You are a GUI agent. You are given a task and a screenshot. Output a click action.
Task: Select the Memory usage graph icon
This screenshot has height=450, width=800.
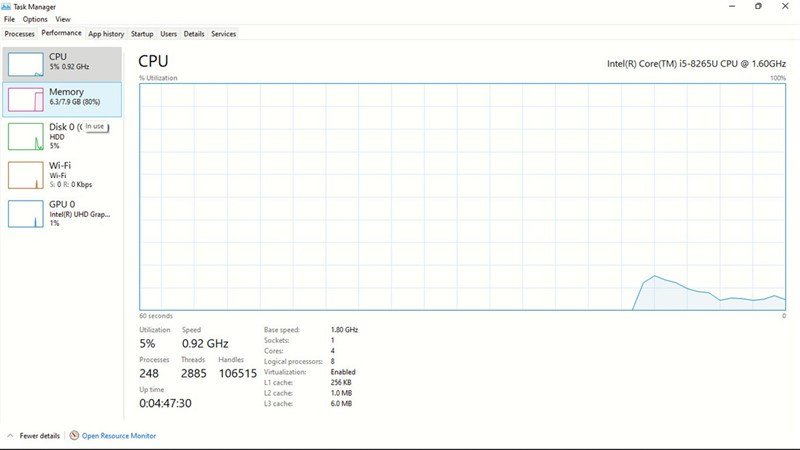[x=25, y=99]
